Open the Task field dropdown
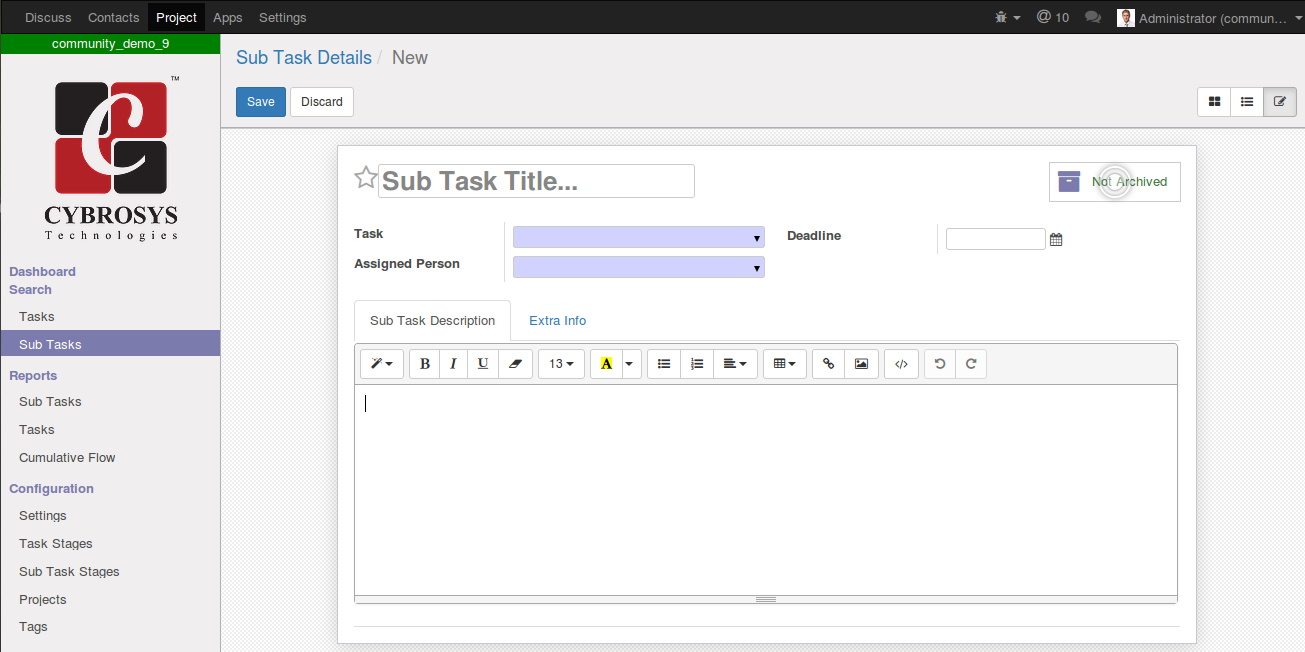The width and height of the screenshot is (1305, 652). (x=638, y=237)
